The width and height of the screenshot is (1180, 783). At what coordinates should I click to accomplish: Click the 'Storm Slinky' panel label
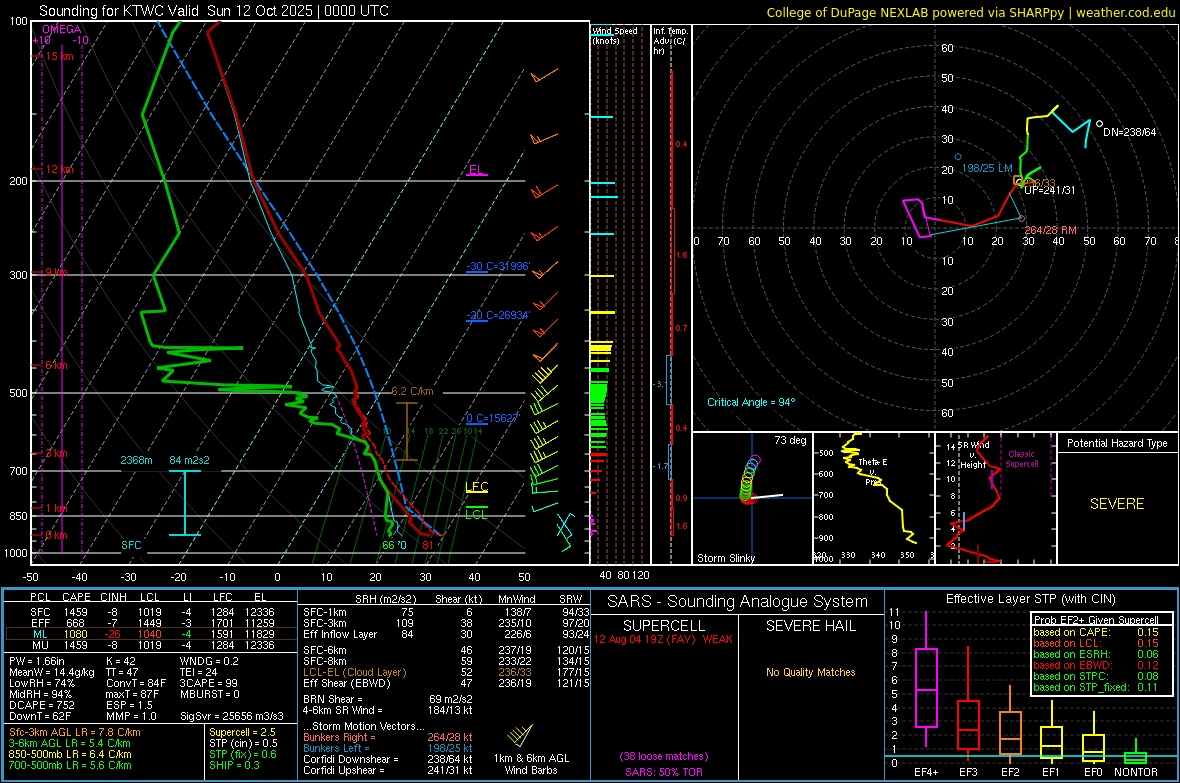pyautogui.click(x=725, y=558)
